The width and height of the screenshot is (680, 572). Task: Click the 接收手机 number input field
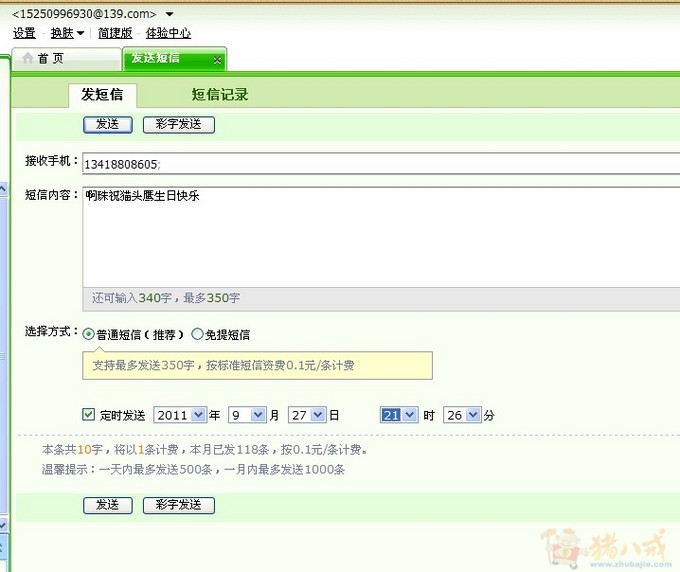click(x=381, y=164)
